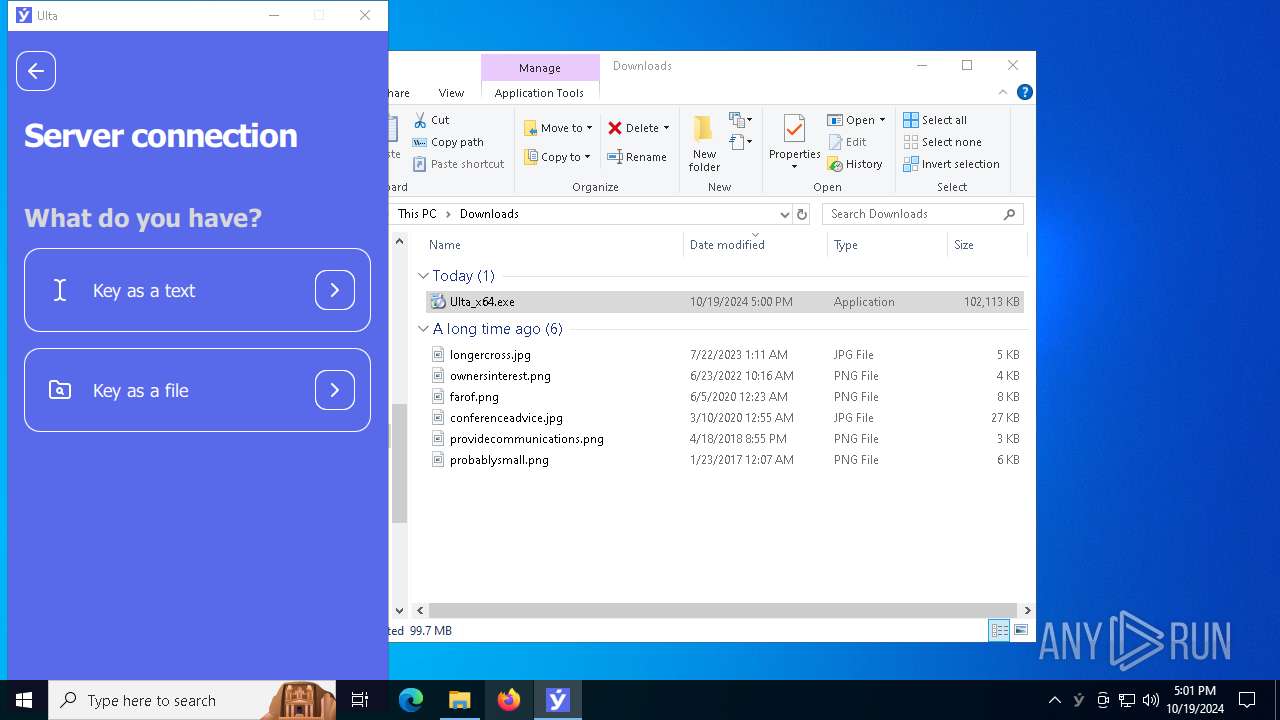This screenshot has width=1280, height=720.
Task: Open File Explorer from taskbar
Action: pos(459,700)
